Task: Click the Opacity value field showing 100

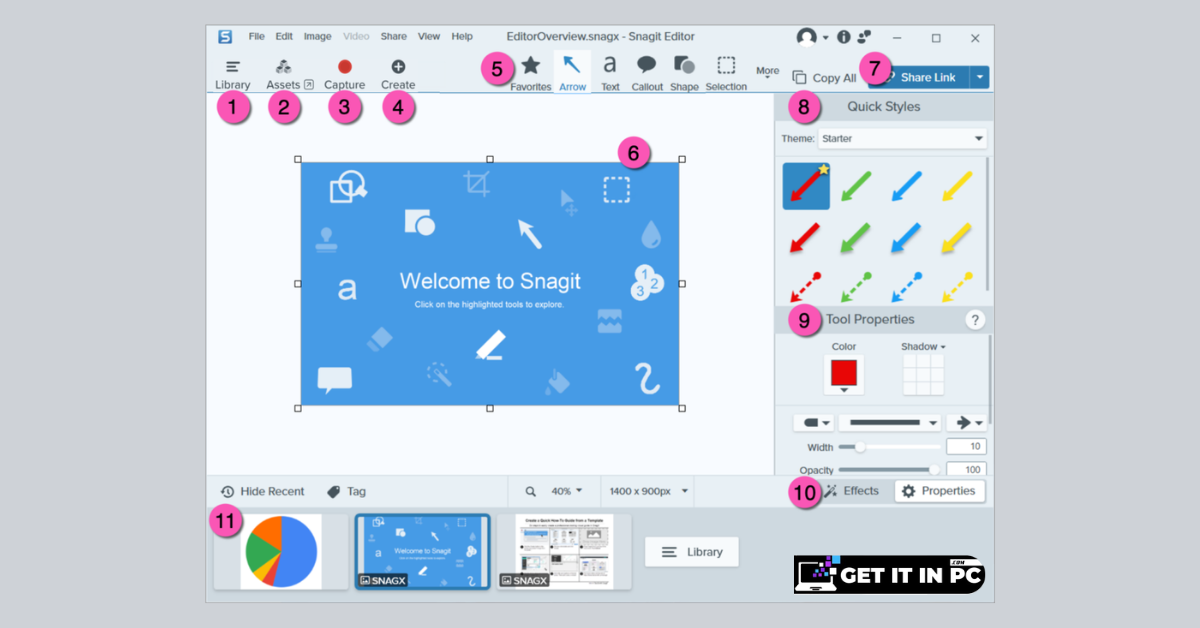Action: coord(966,469)
